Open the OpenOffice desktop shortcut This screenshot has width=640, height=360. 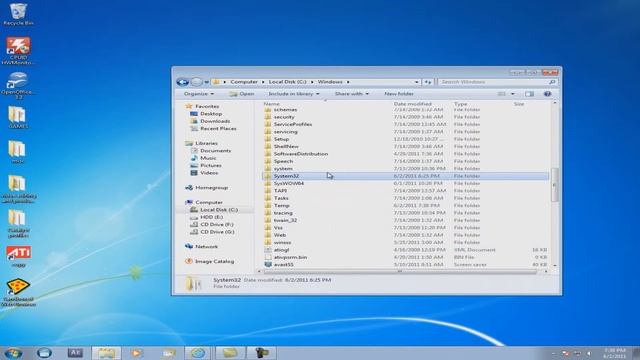tap(17, 85)
